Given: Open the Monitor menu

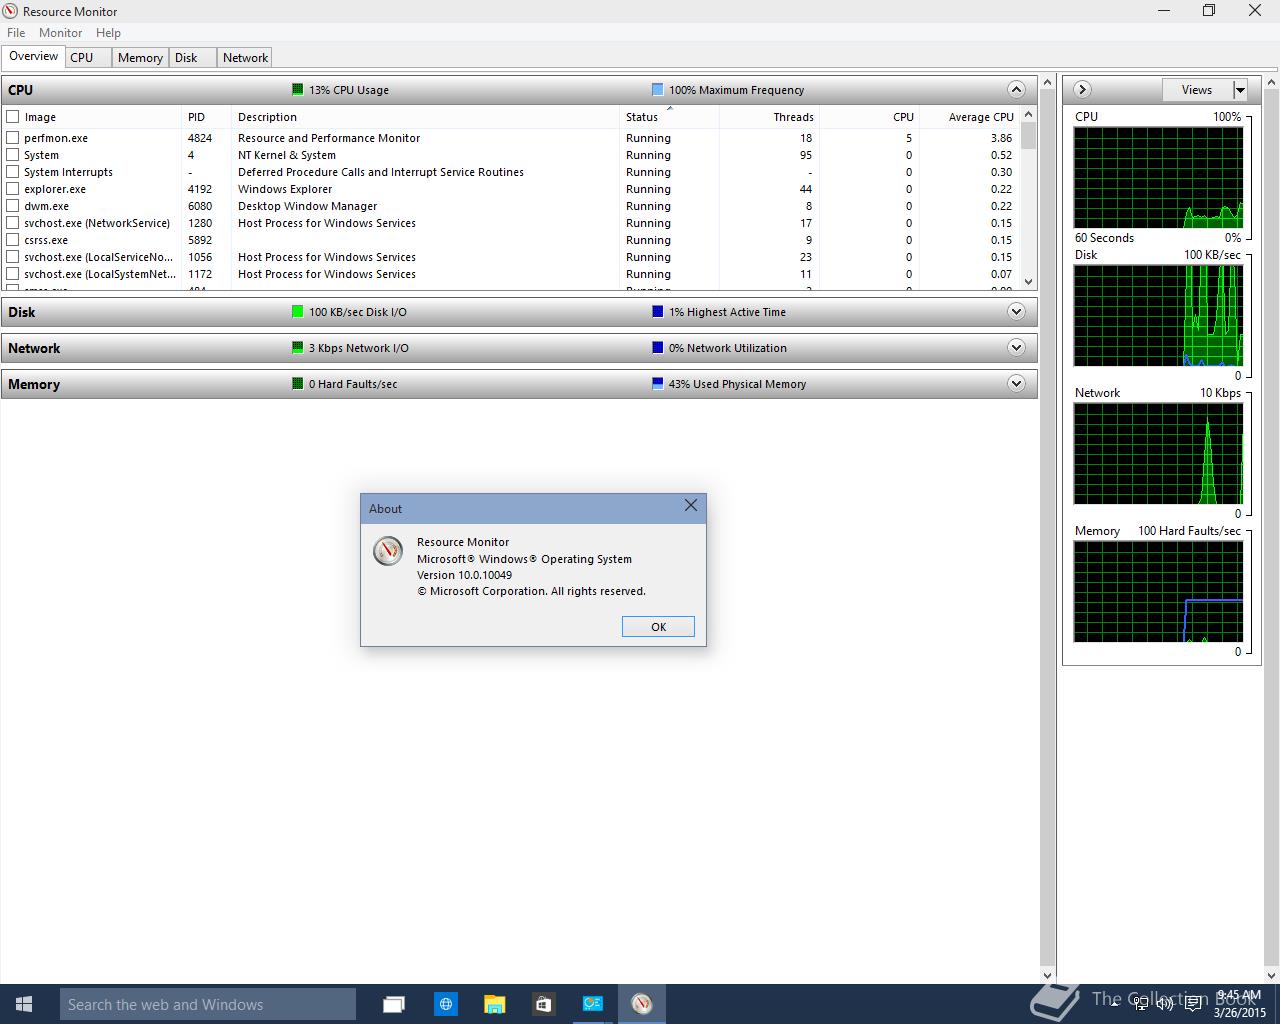Looking at the screenshot, I should [x=60, y=32].
